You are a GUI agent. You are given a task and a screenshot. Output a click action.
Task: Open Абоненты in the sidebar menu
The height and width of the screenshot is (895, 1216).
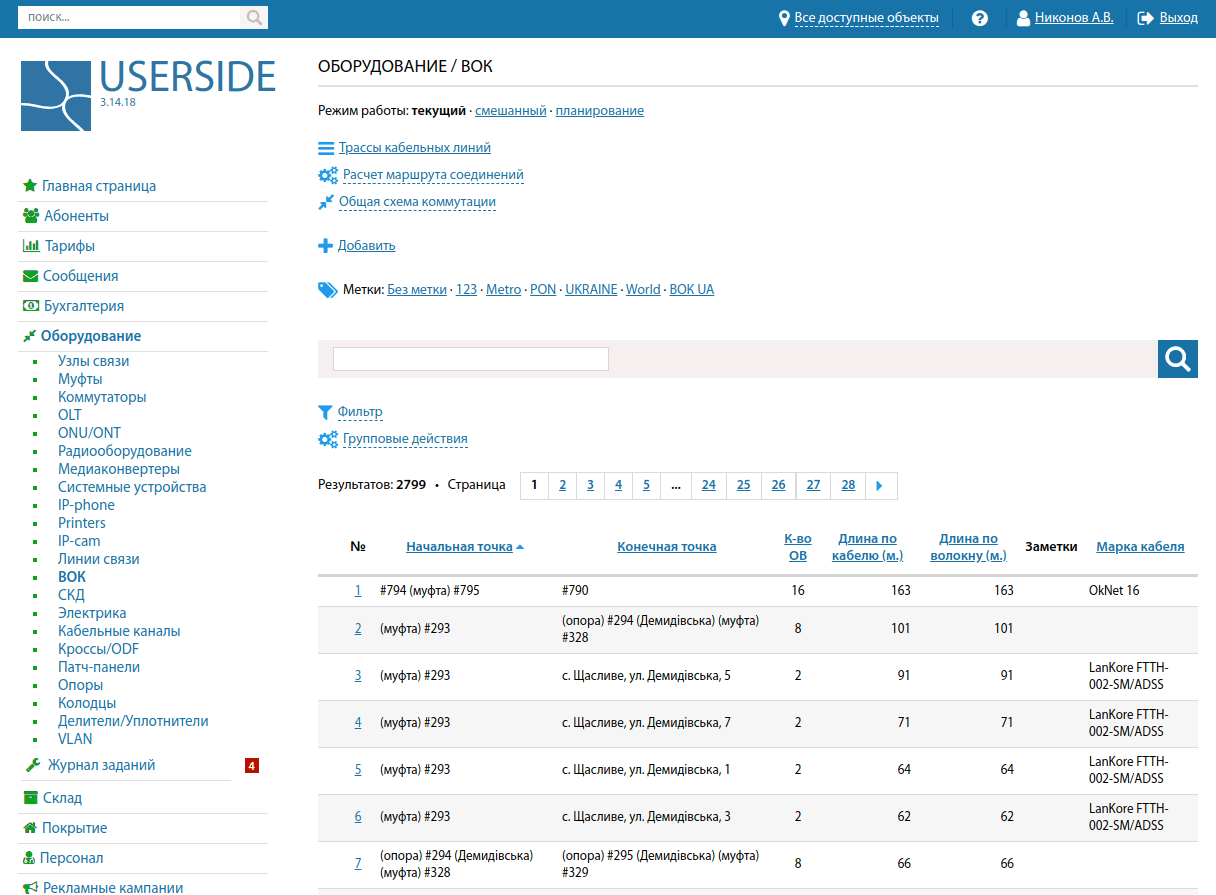coord(76,216)
